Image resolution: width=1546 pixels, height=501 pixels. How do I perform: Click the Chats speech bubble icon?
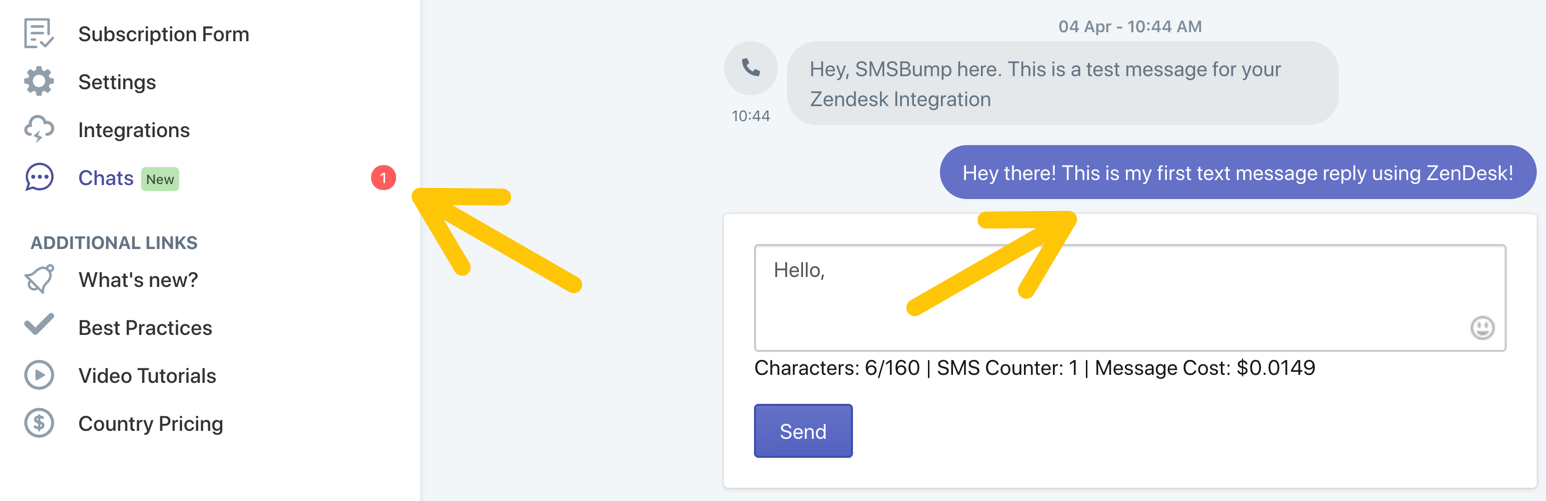39,178
